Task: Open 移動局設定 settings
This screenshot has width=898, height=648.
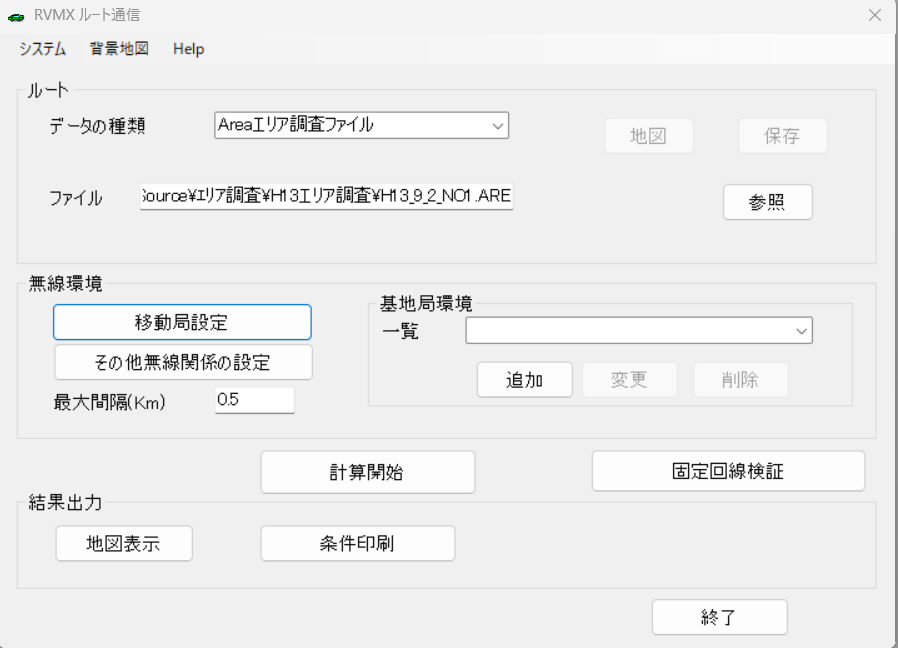Action: pos(182,322)
